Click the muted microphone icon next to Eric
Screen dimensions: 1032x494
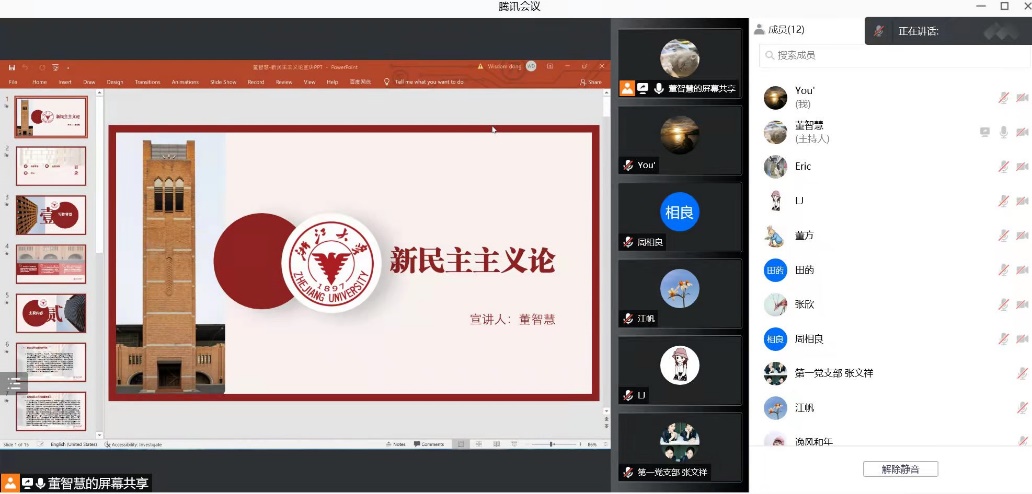point(1003,167)
